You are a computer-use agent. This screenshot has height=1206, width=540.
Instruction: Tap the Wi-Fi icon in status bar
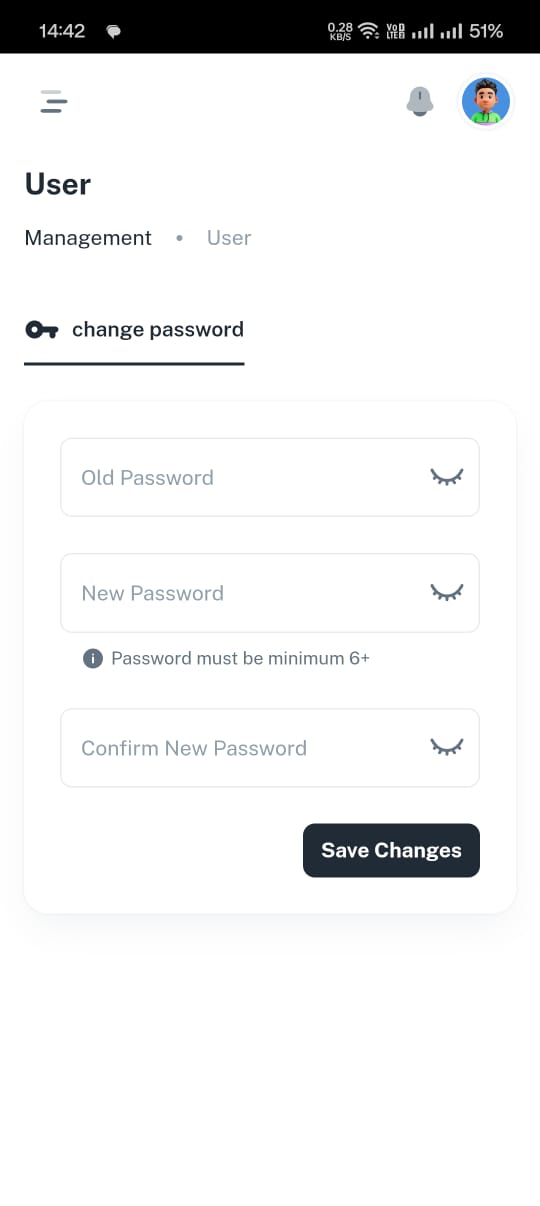point(369,31)
